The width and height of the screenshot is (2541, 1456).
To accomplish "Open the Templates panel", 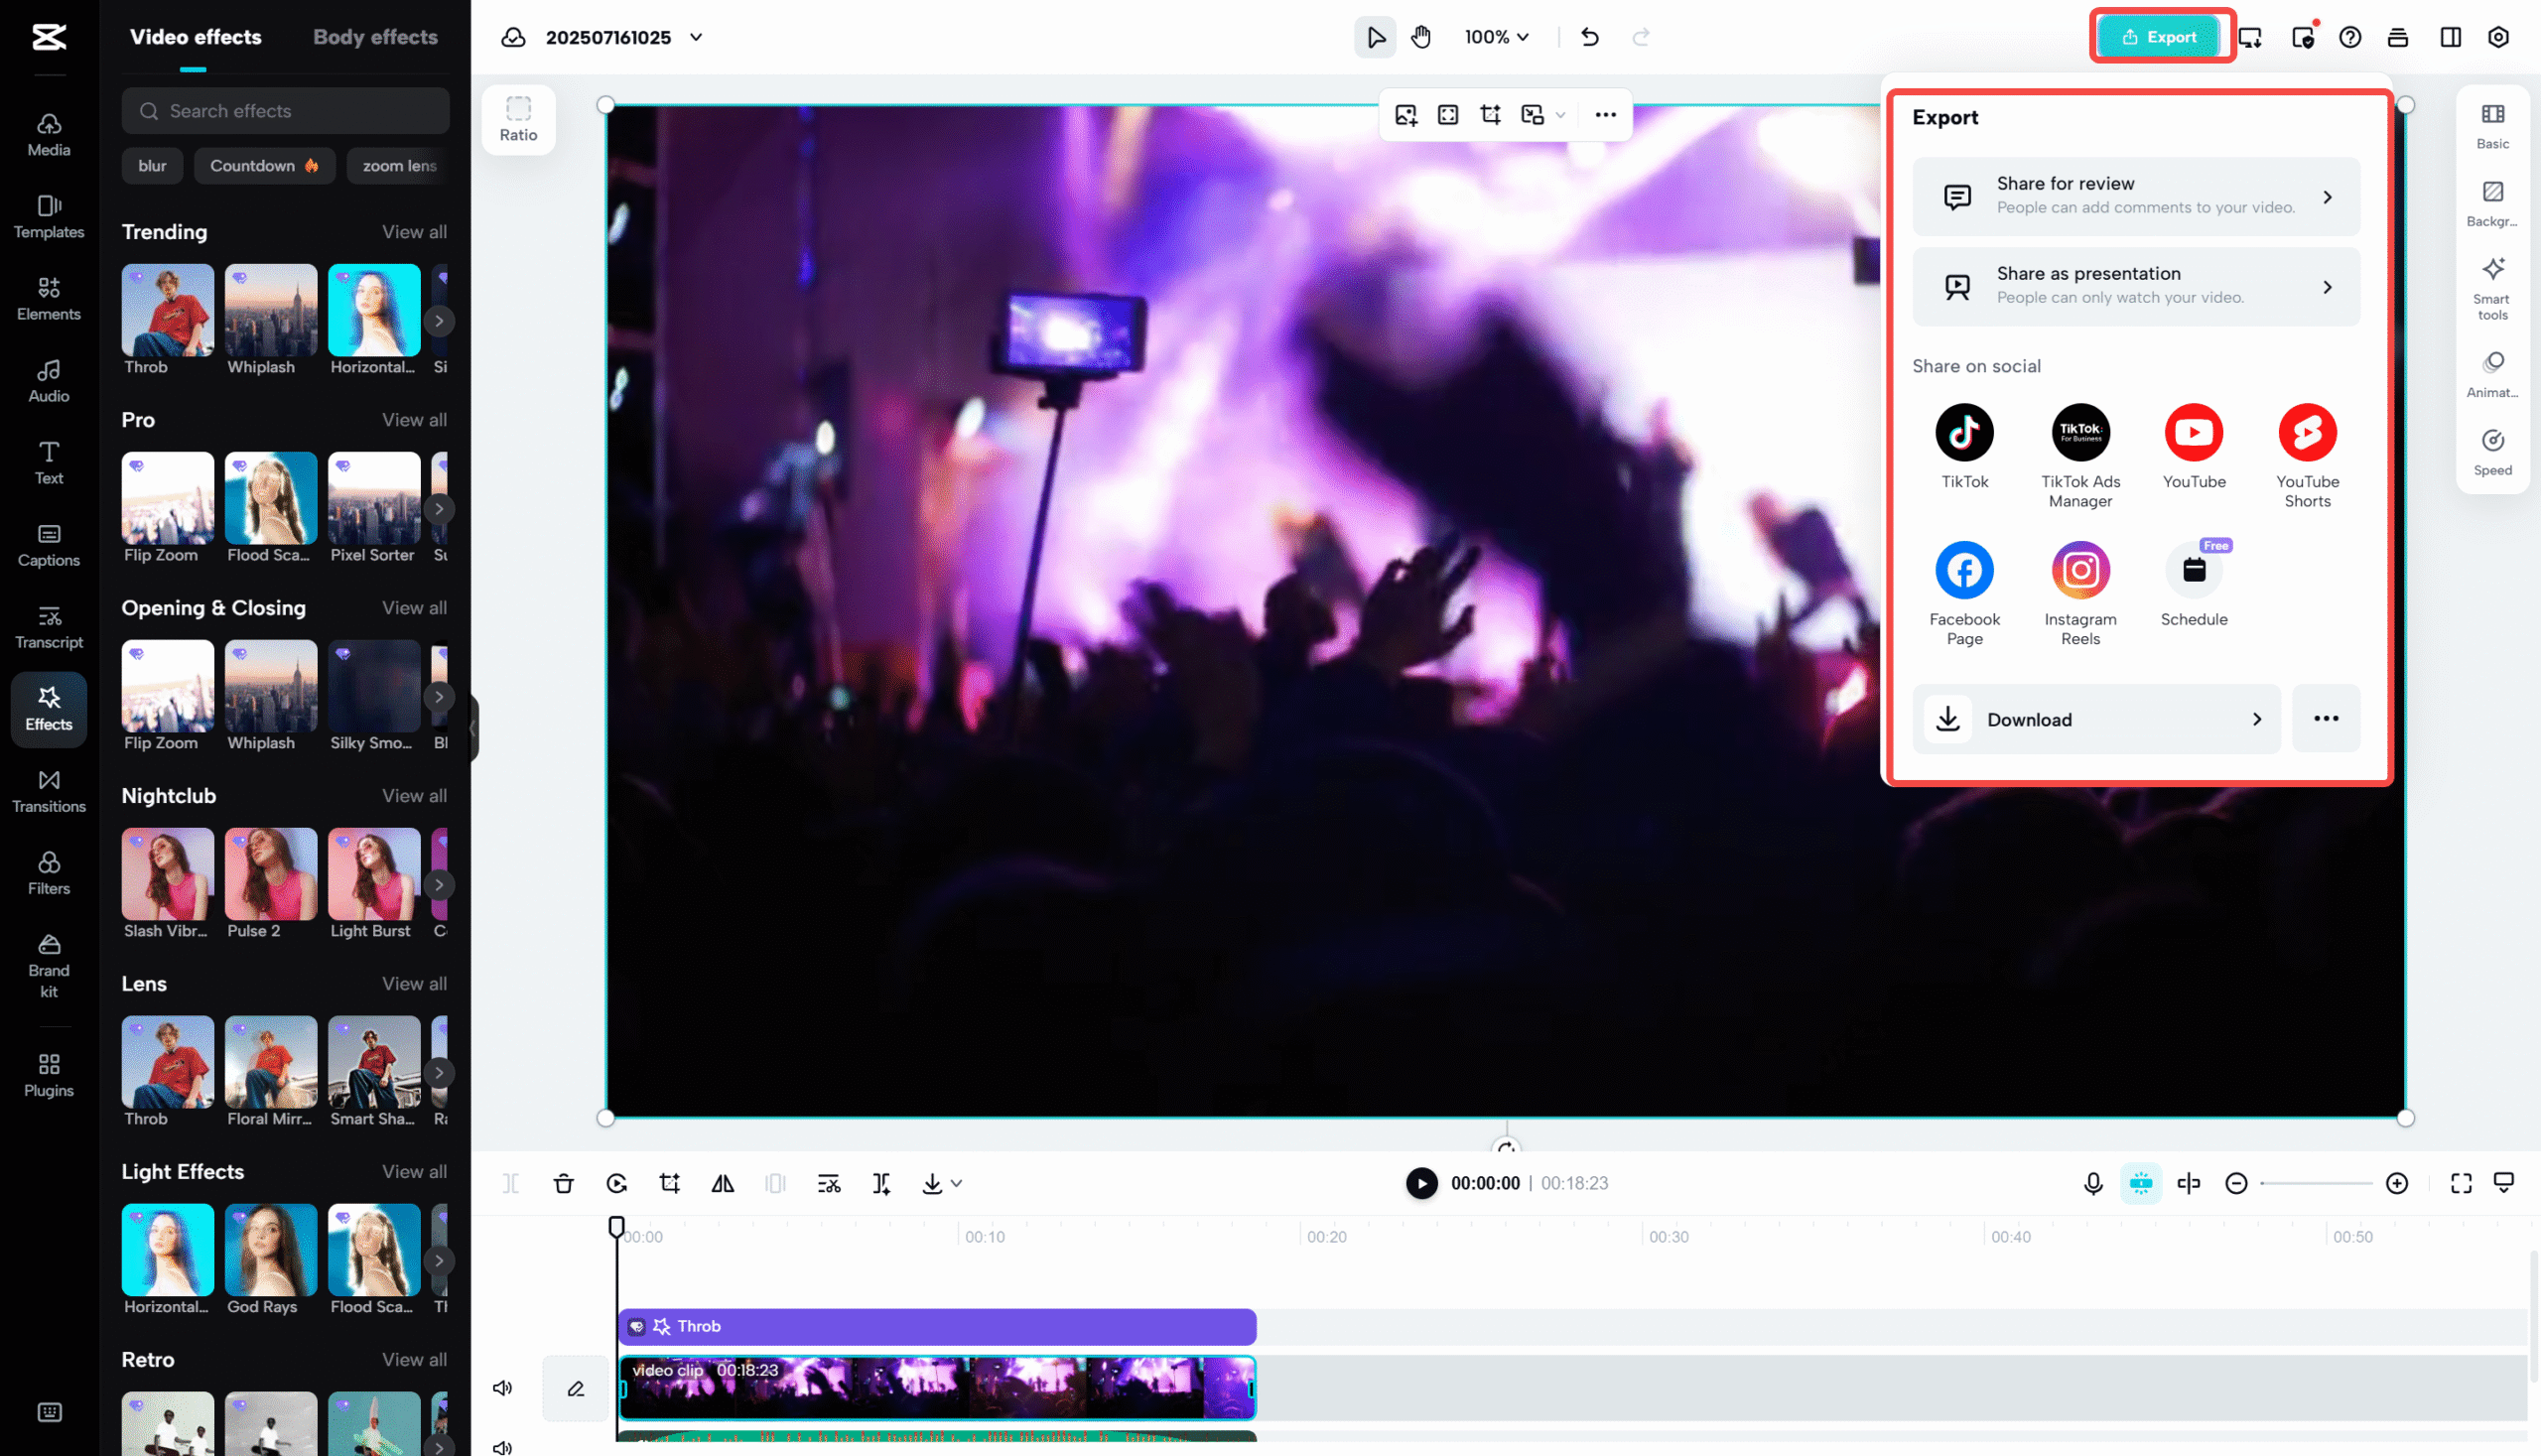I will click(49, 217).
